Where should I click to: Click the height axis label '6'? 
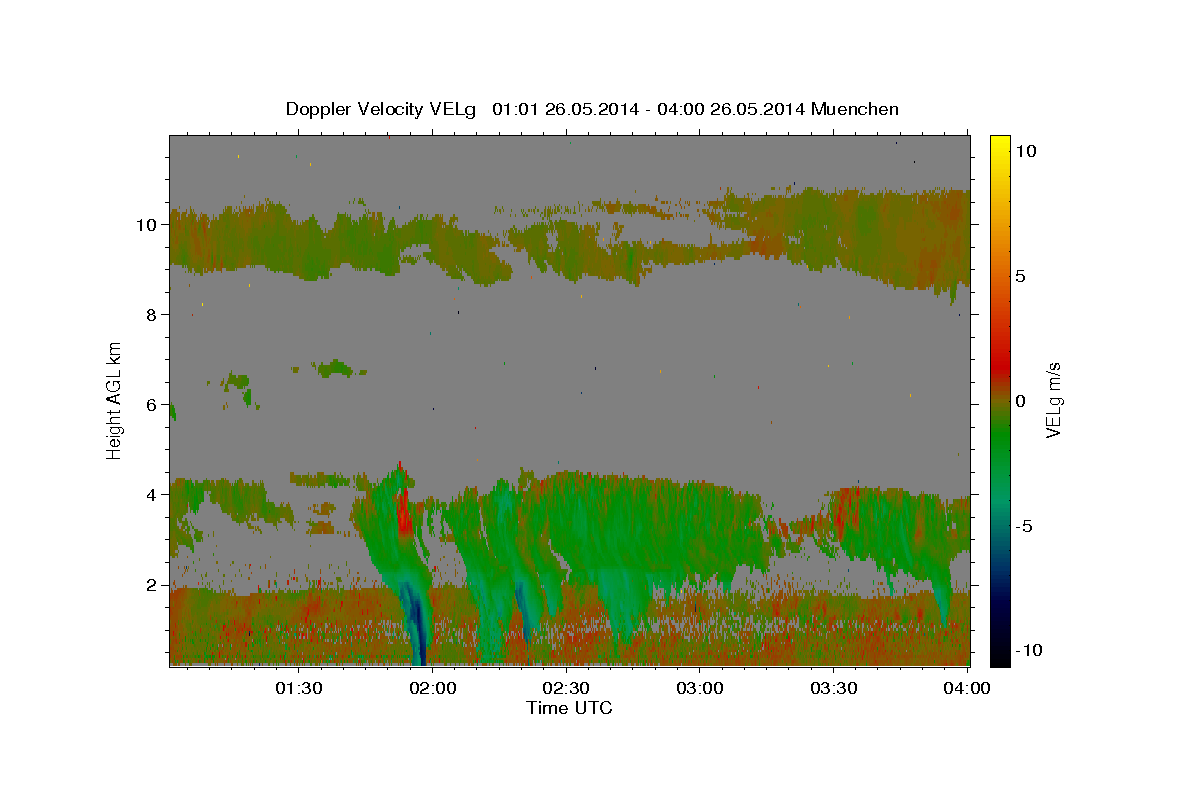(x=153, y=405)
